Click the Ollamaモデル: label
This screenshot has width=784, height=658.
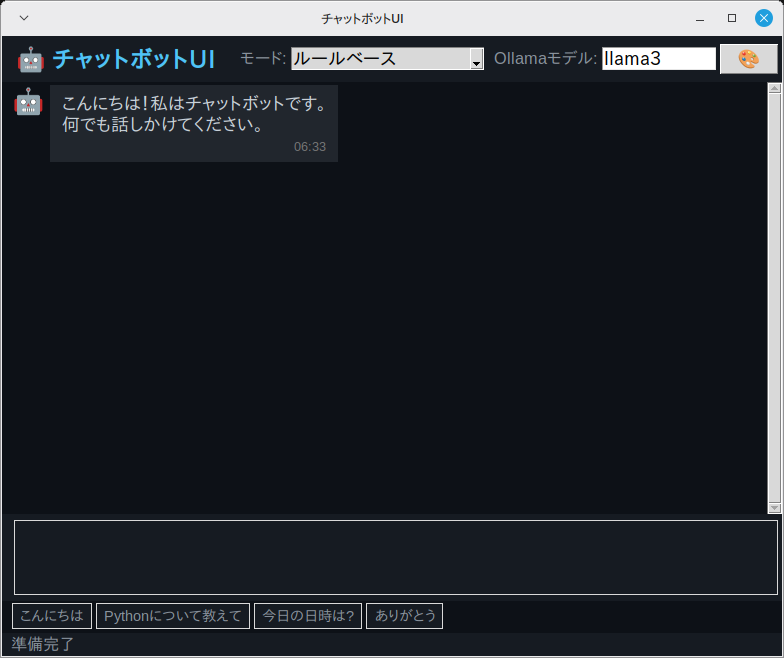click(546, 58)
